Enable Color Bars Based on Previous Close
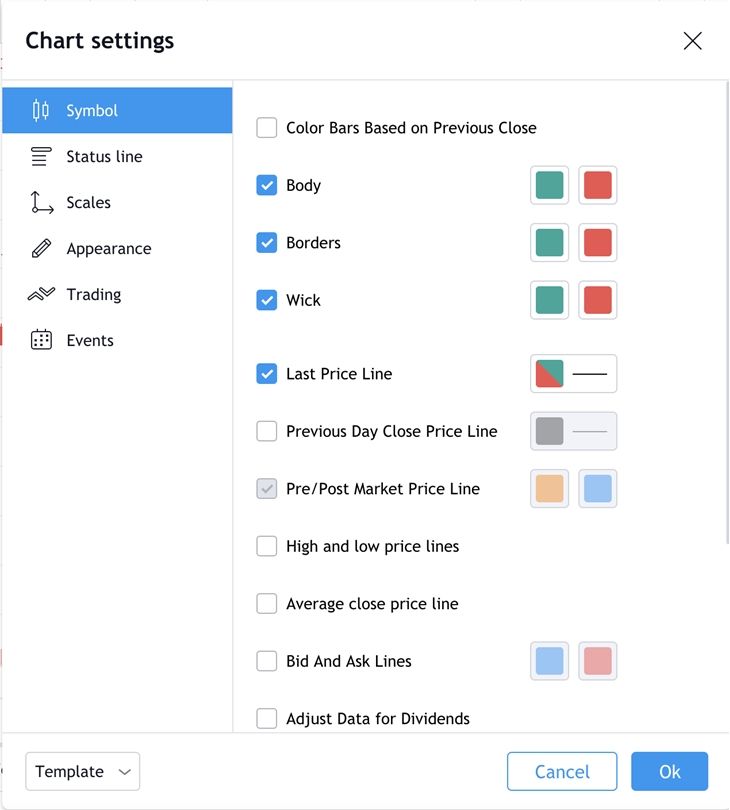 pos(267,128)
